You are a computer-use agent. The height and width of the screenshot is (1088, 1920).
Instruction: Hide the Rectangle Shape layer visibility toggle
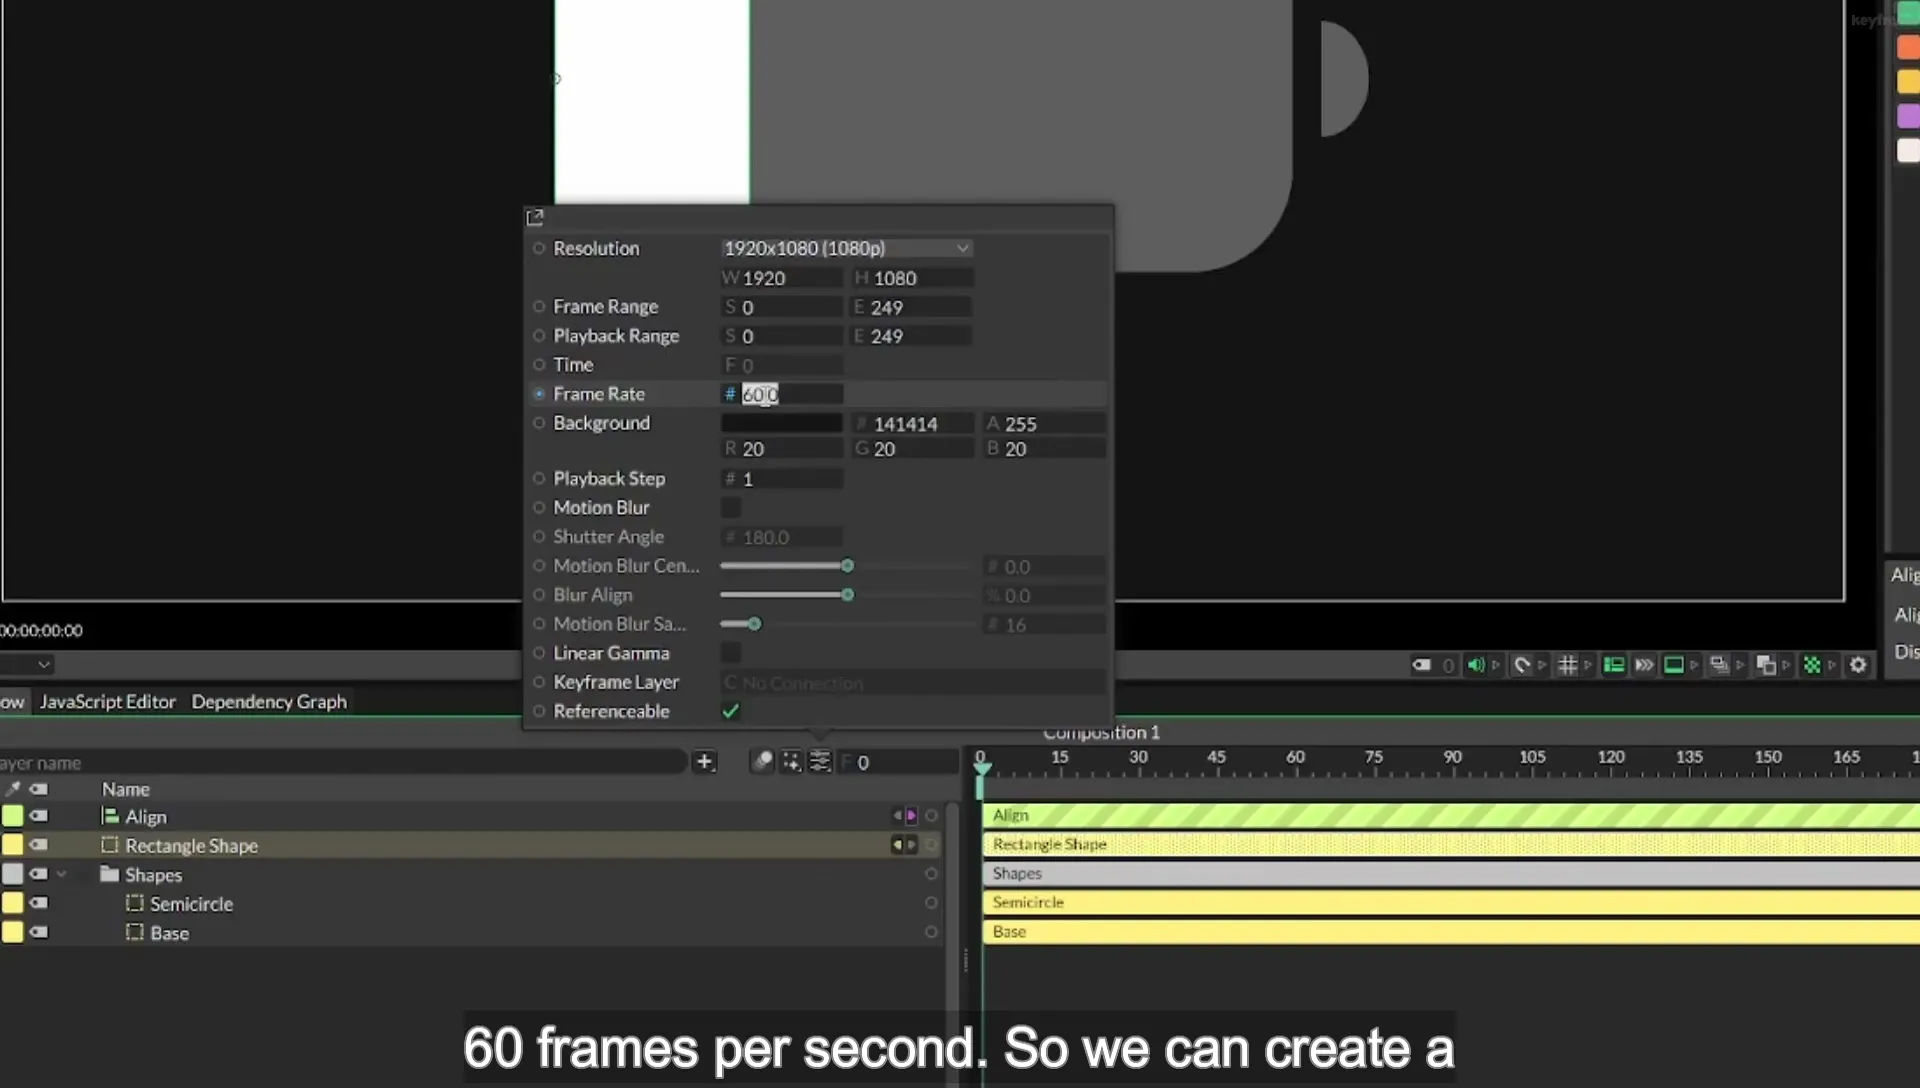pyautogui.click(x=39, y=845)
